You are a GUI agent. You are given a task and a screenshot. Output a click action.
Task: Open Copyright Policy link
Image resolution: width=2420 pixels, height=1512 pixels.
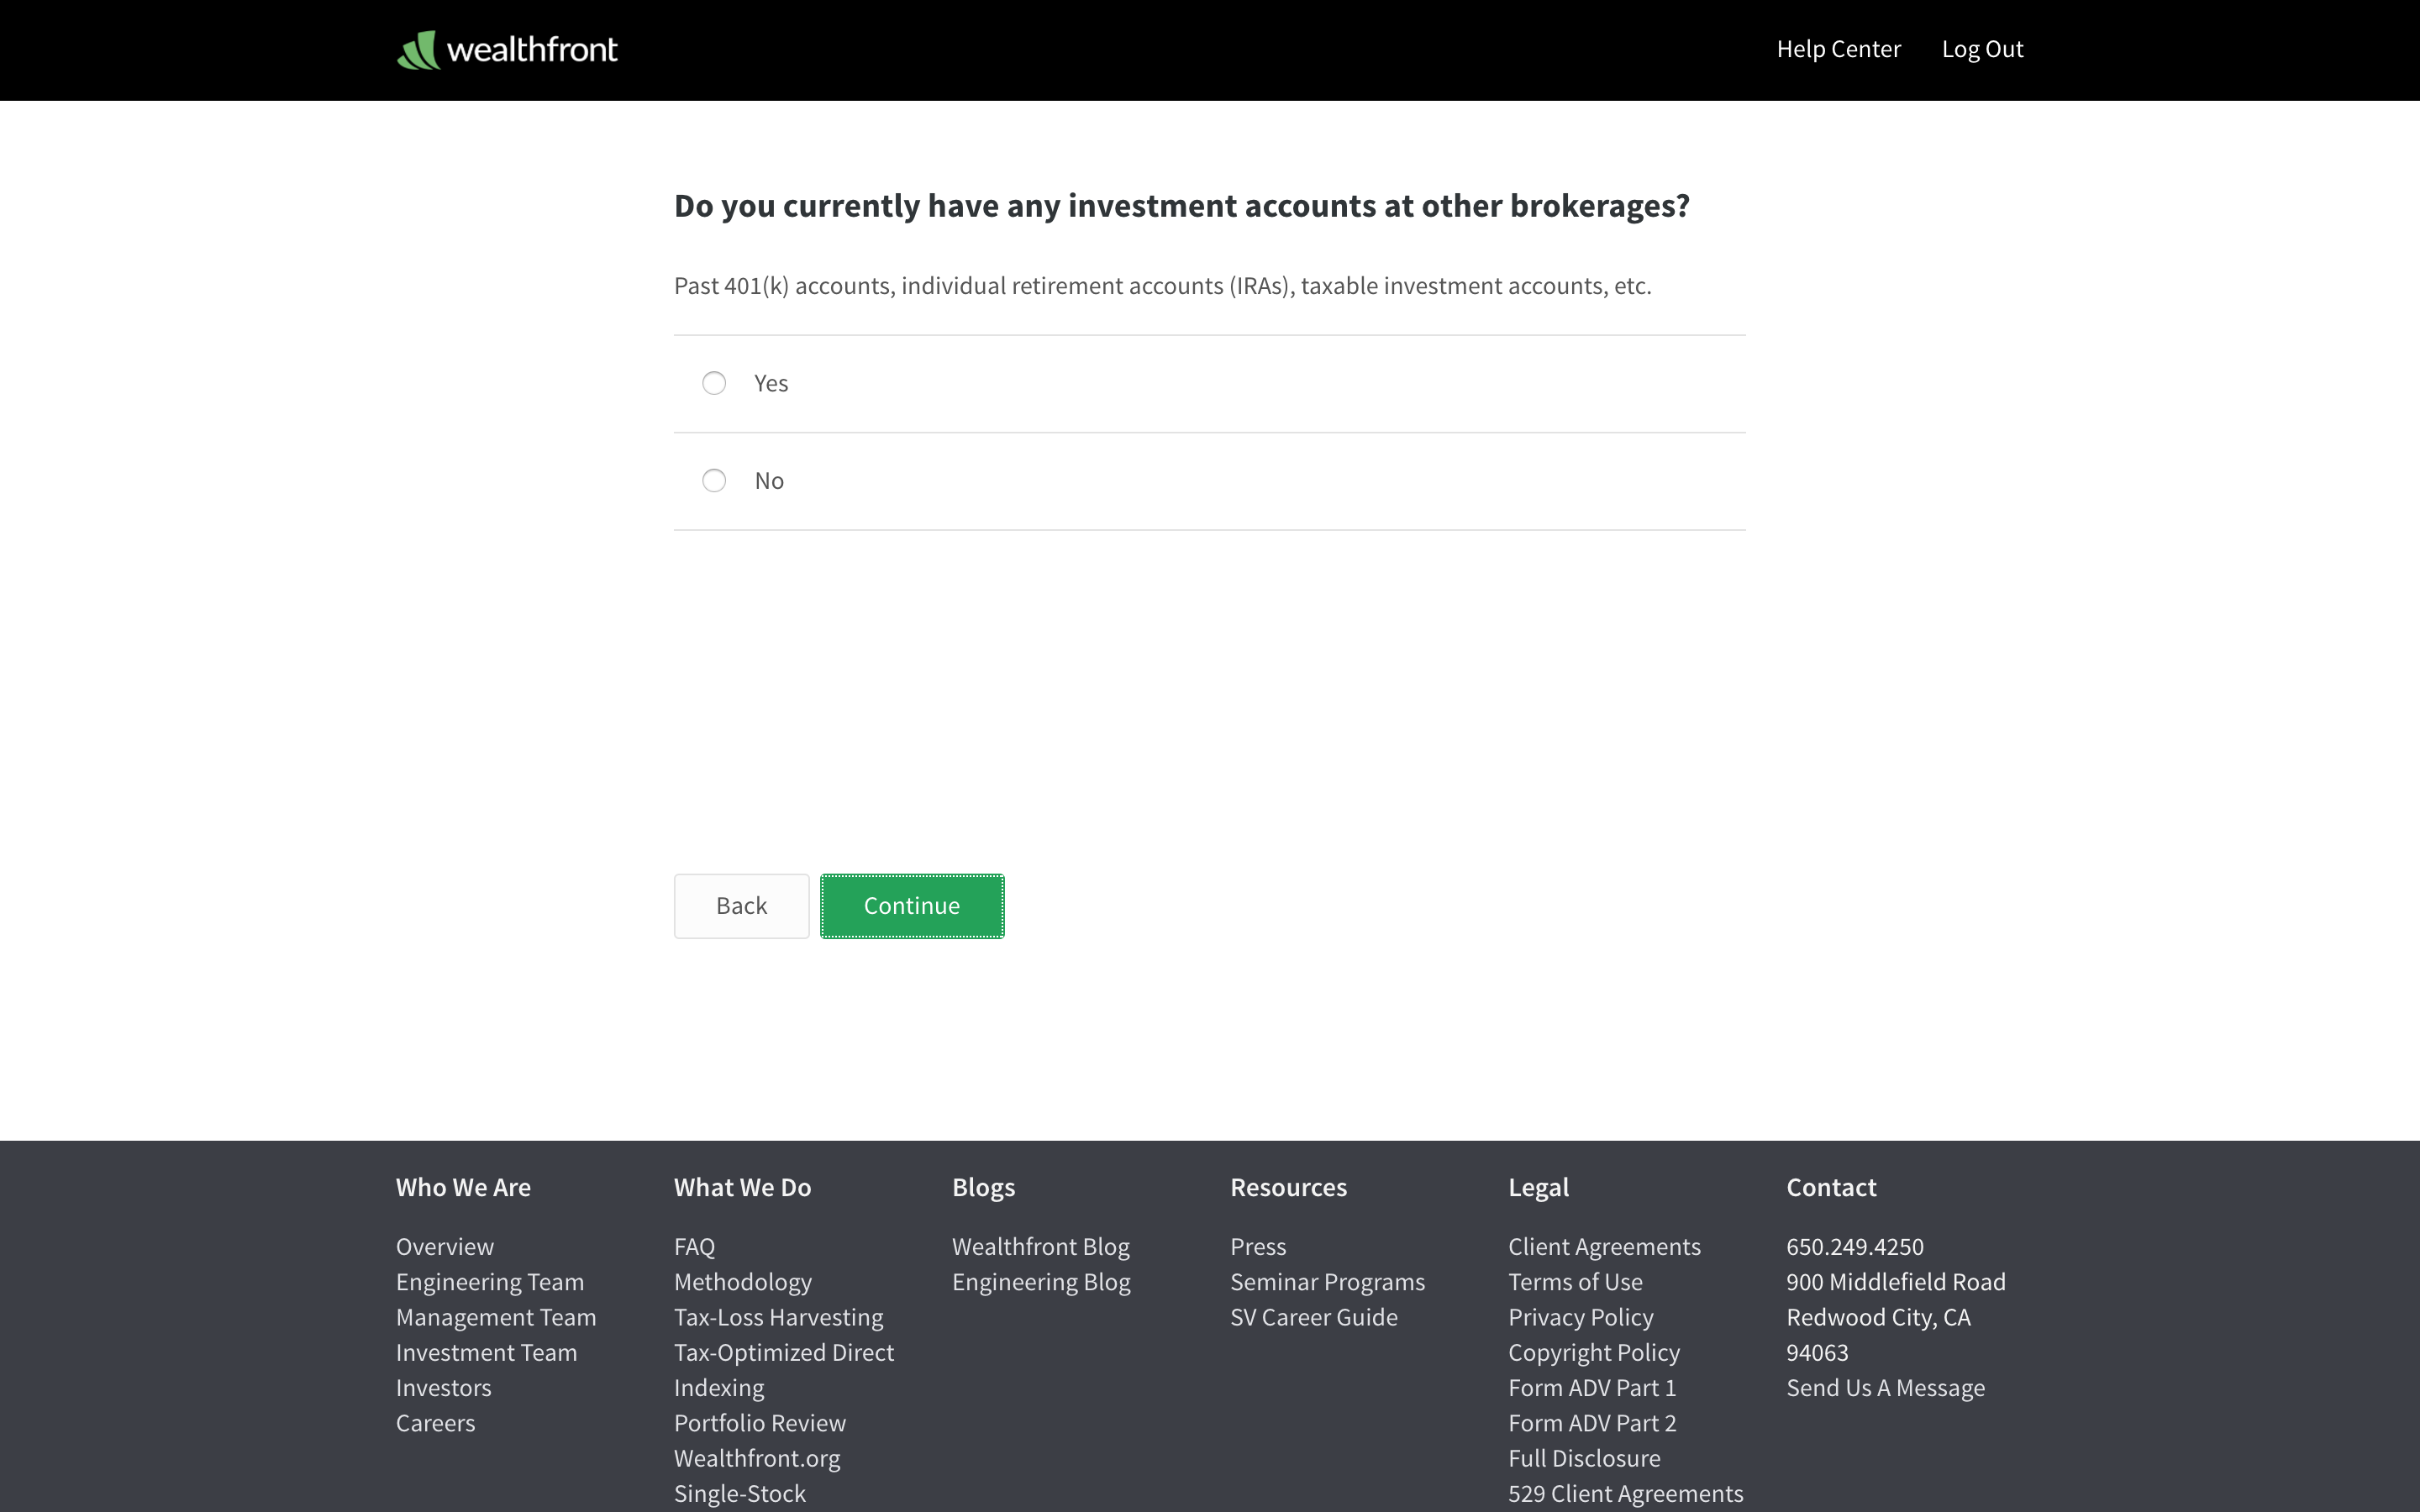pos(1594,1352)
